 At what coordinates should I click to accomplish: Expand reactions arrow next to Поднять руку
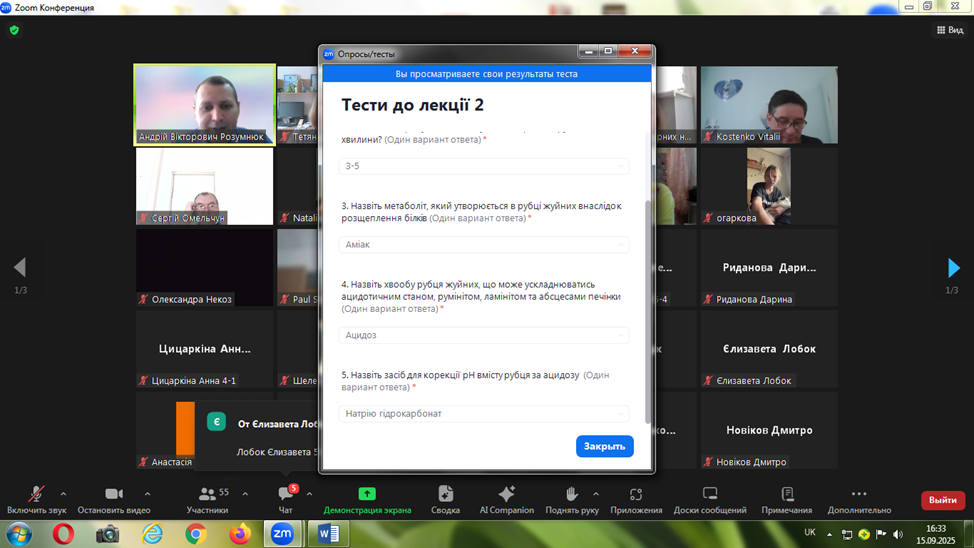click(x=596, y=494)
